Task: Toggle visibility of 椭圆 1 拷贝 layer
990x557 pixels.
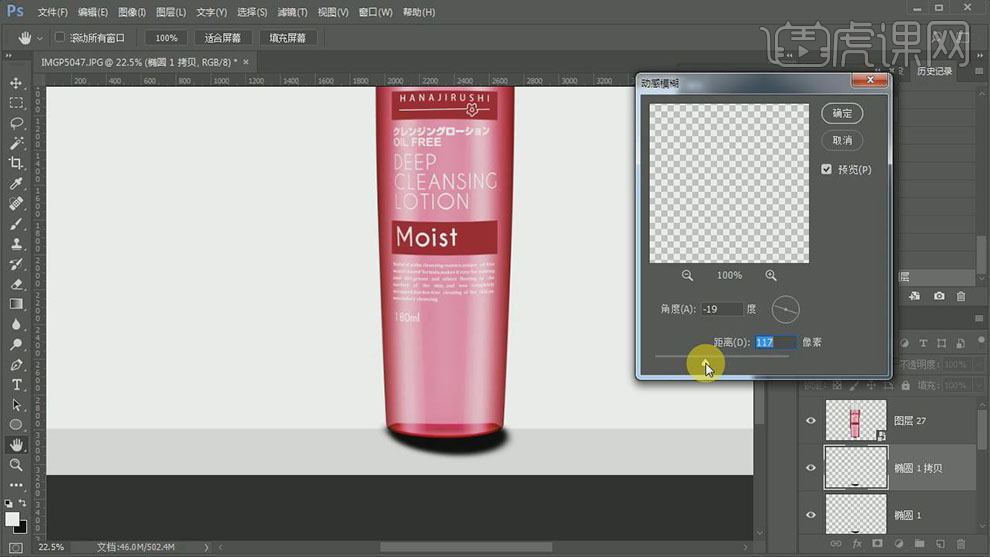Action: coord(811,467)
